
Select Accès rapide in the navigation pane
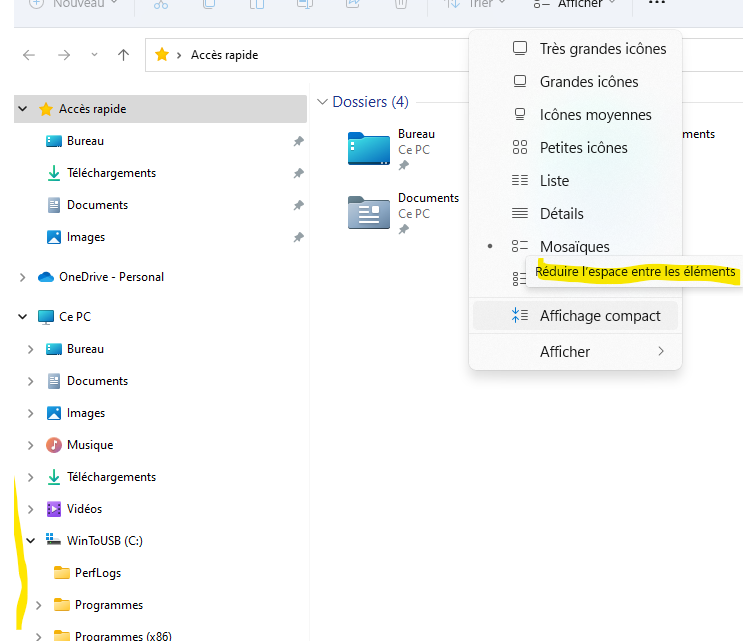[x=160, y=109]
